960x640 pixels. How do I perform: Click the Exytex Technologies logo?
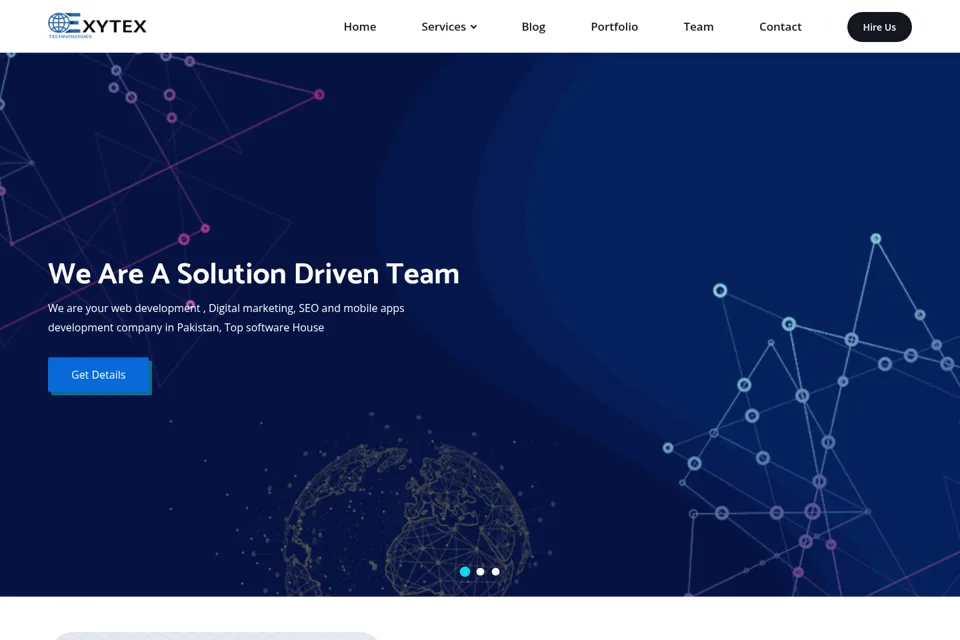pos(97,26)
